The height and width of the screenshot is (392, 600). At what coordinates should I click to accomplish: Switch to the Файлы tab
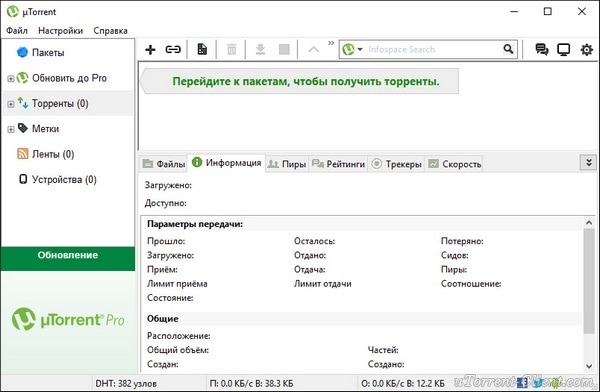tap(164, 164)
